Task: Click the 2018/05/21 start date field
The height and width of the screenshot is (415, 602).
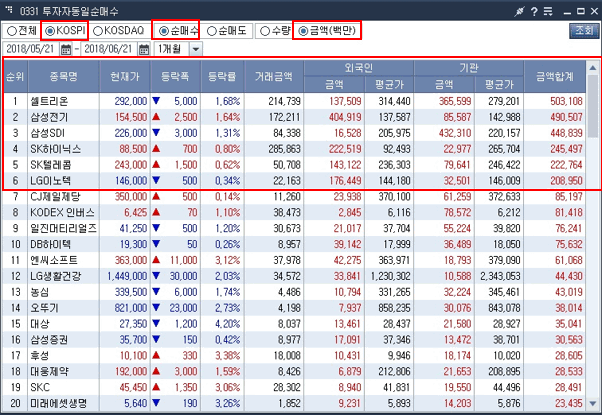Action: point(30,49)
